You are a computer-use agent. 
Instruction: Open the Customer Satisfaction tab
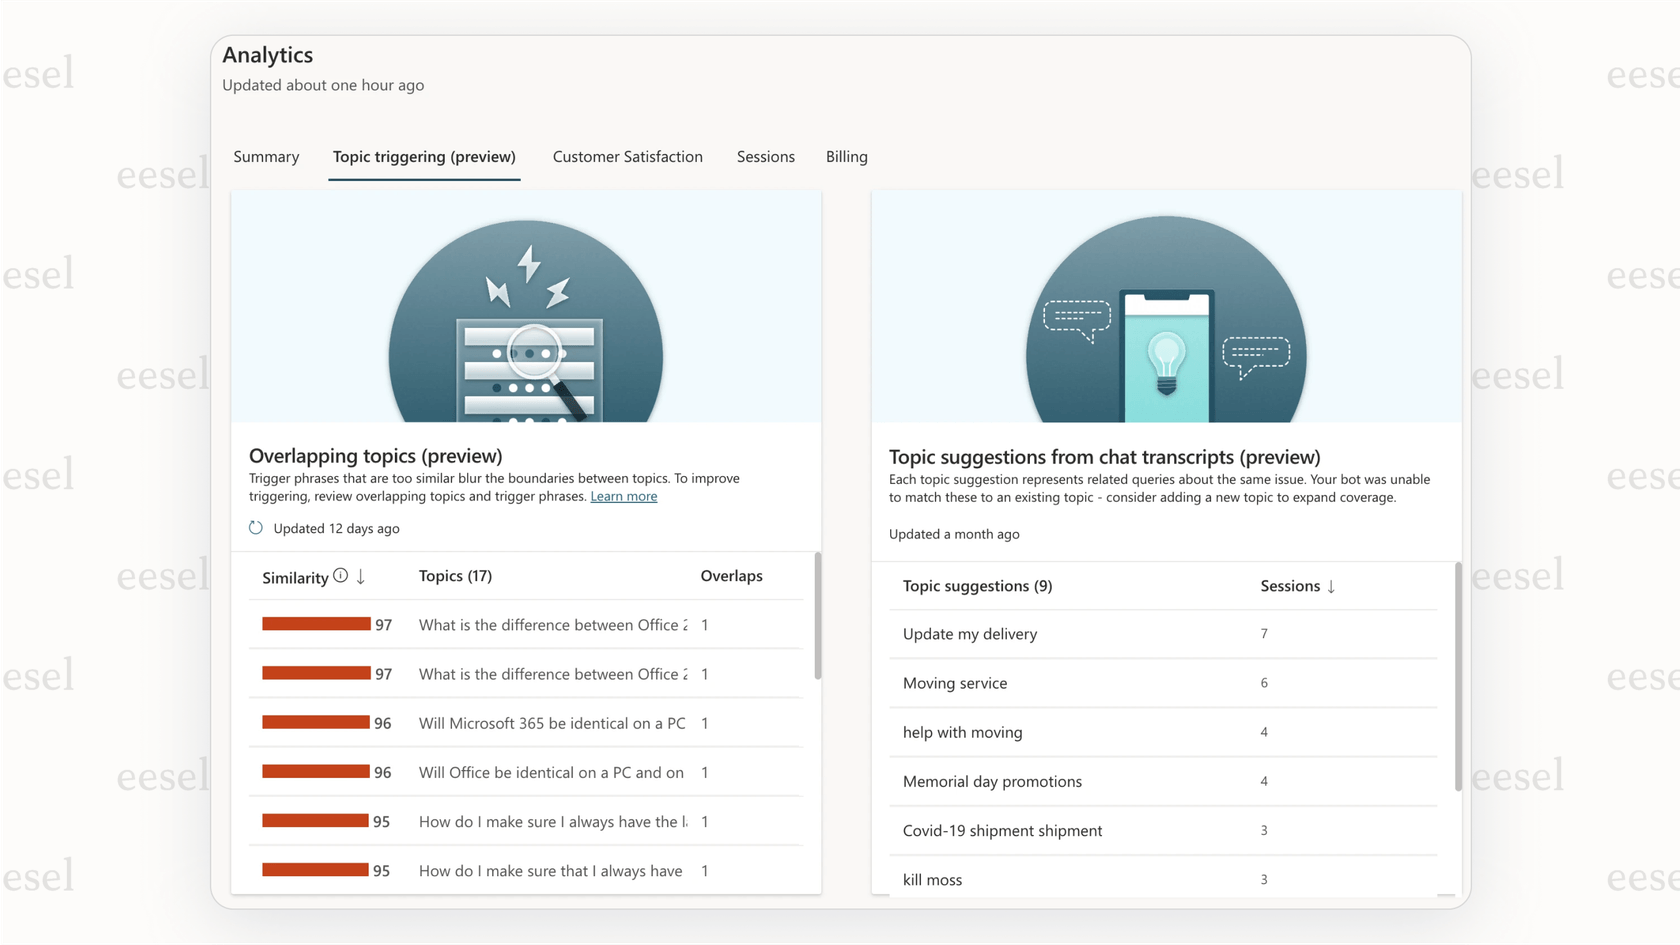tap(627, 156)
